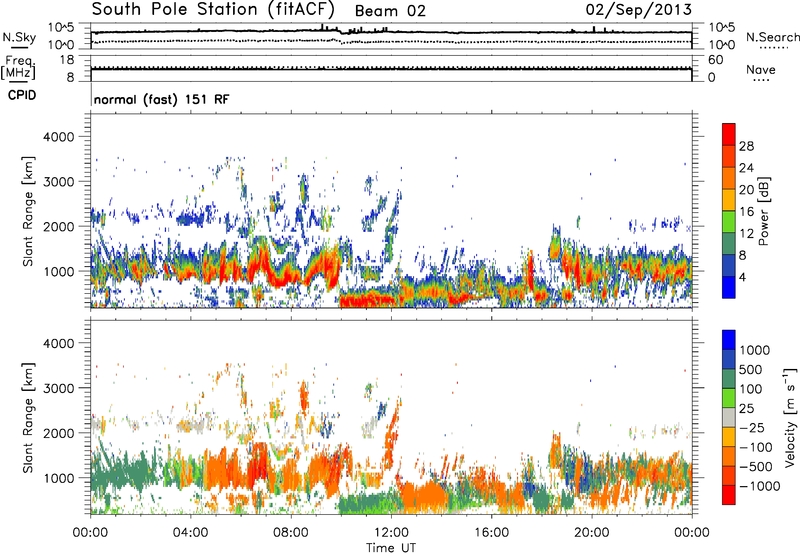Image resolution: width=800 pixels, height=554 pixels.
Task: Click the left '10^5' N.Sky axis tick
Action: (61, 28)
